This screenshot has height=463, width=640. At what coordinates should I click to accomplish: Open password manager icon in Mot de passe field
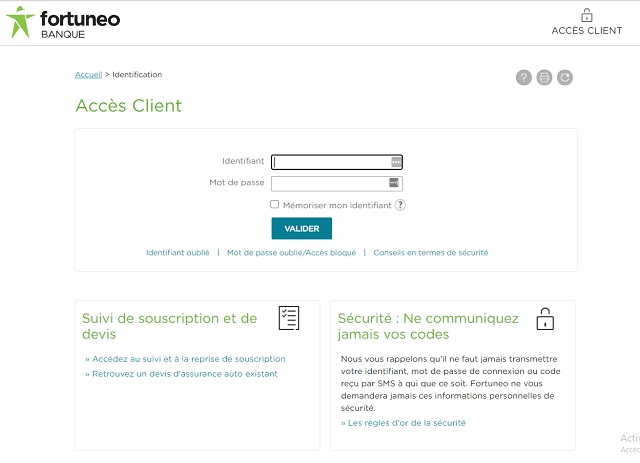[393, 183]
